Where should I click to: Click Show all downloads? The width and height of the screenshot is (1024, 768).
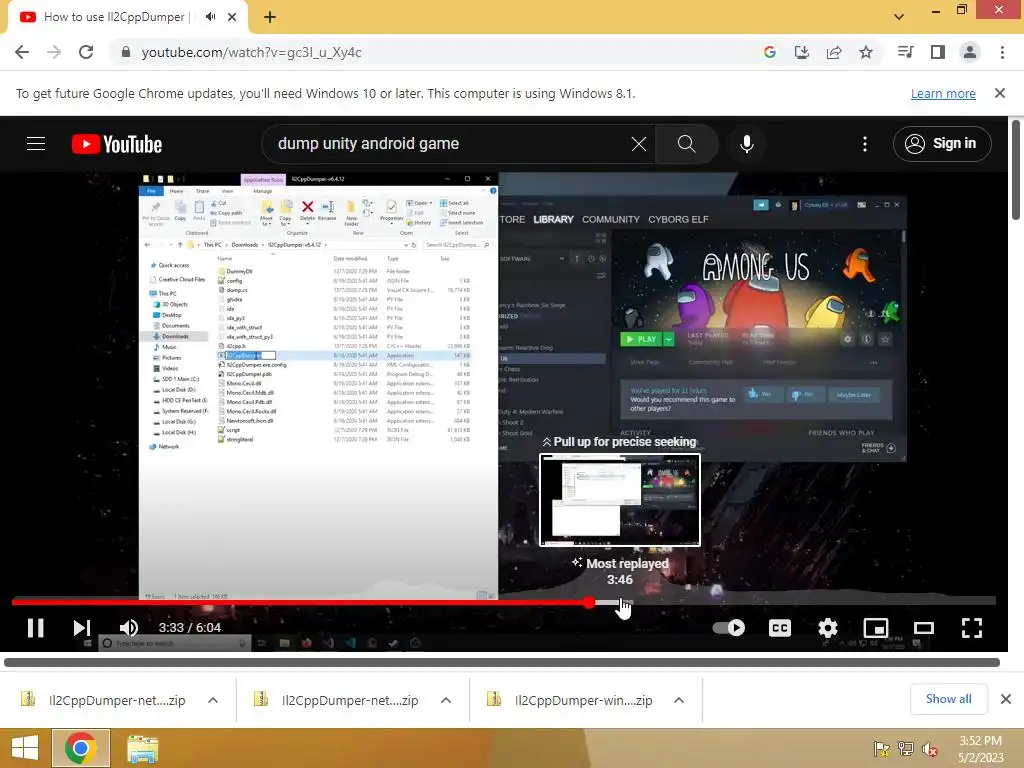948,699
